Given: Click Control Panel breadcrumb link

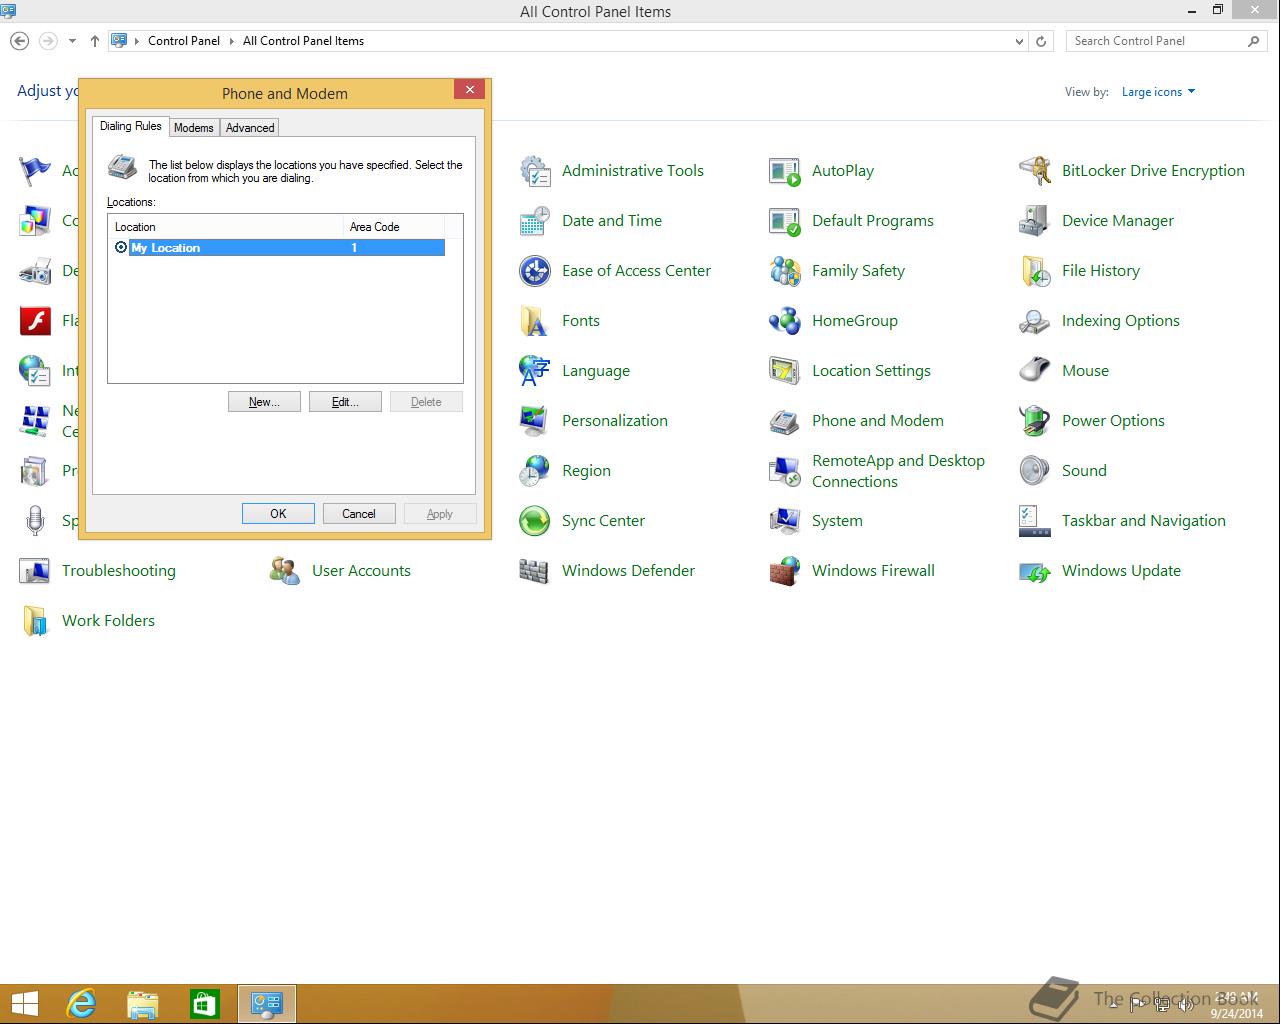Looking at the screenshot, I should 184,41.
